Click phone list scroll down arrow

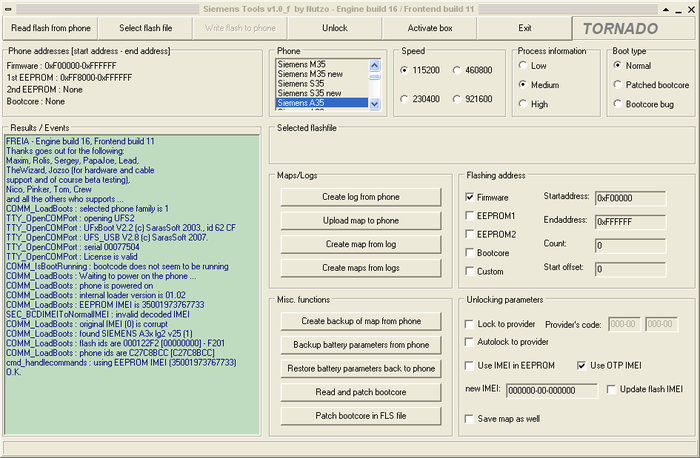(375, 104)
